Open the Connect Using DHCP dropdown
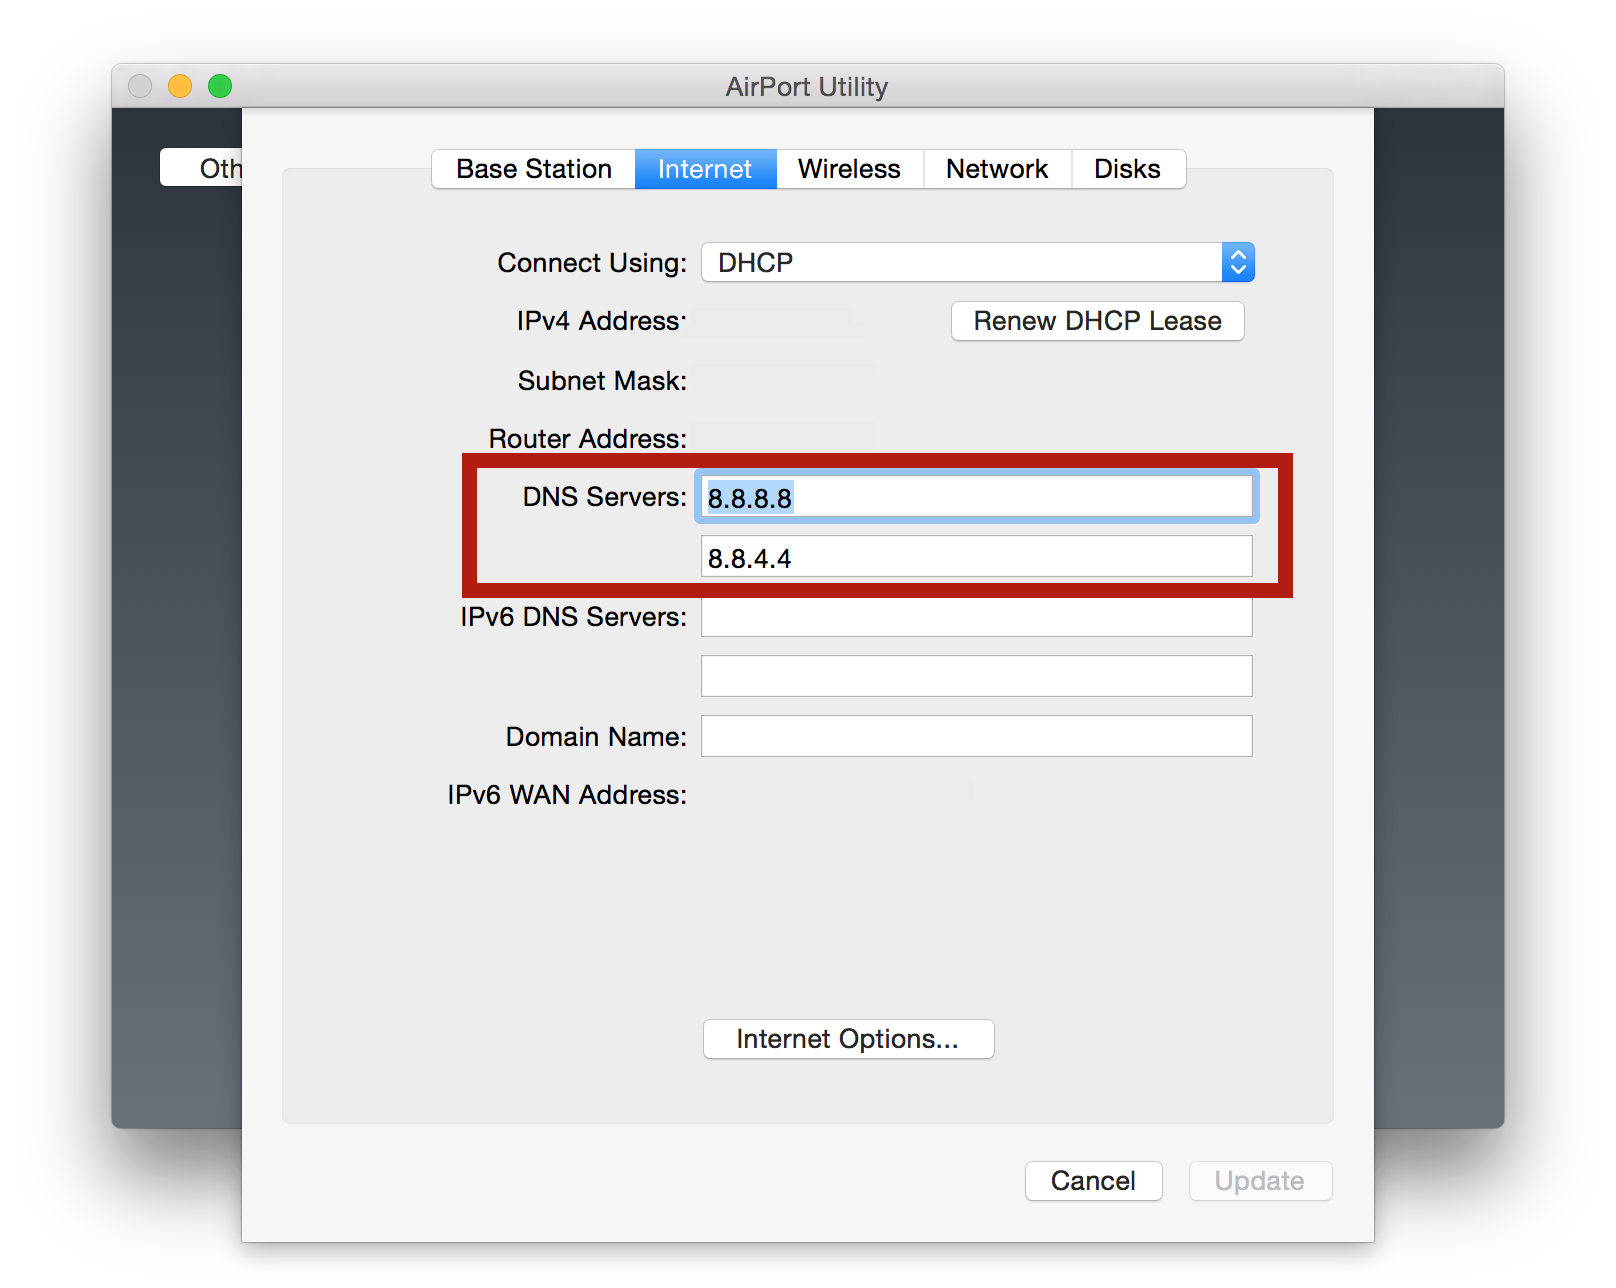The image size is (1616, 1288). point(978,262)
